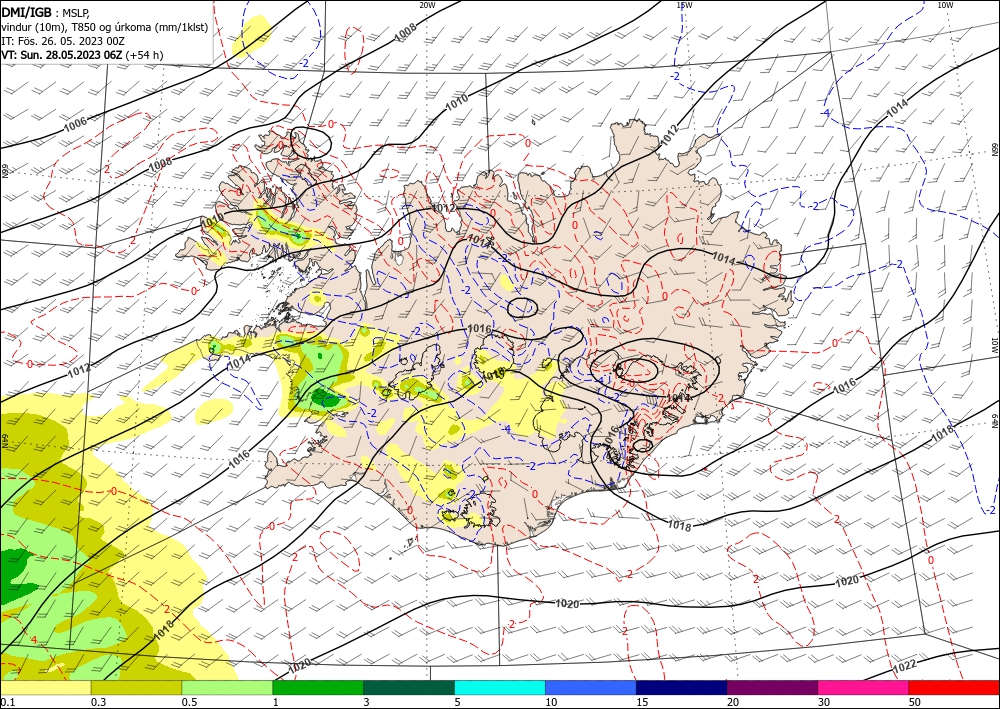
Task: Click the navy 15–20 legend color block
Action: pyautogui.click(x=682, y=687)
